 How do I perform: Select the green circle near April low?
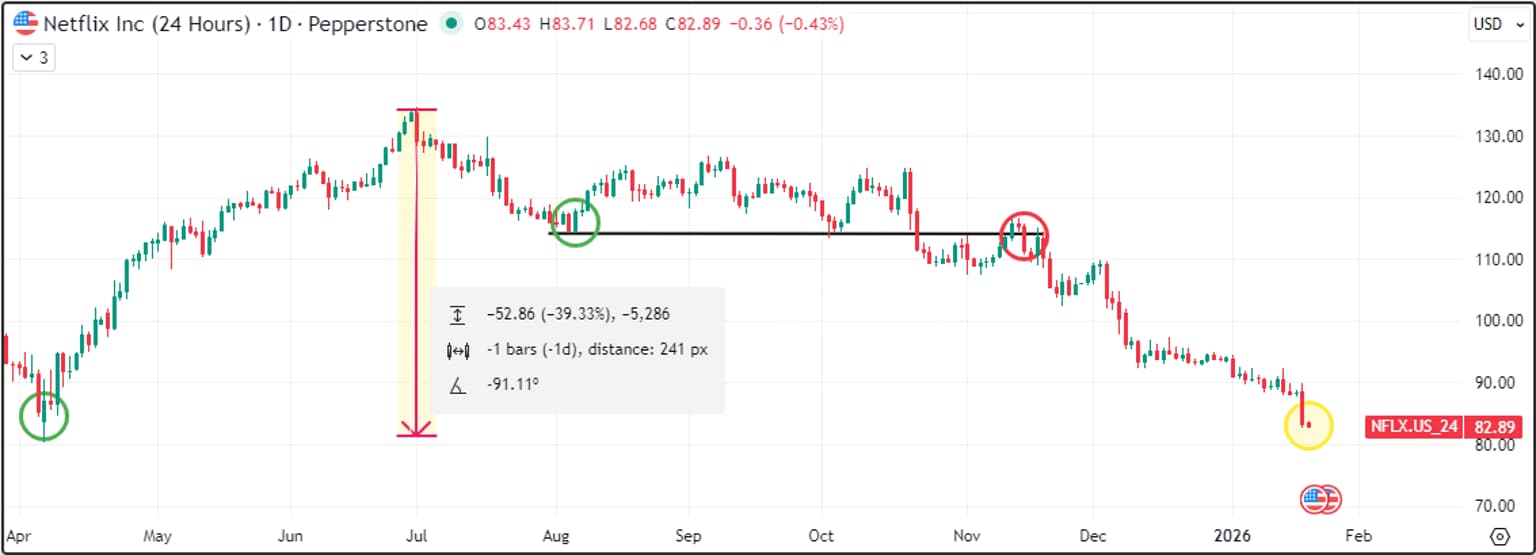pos(44,416)
